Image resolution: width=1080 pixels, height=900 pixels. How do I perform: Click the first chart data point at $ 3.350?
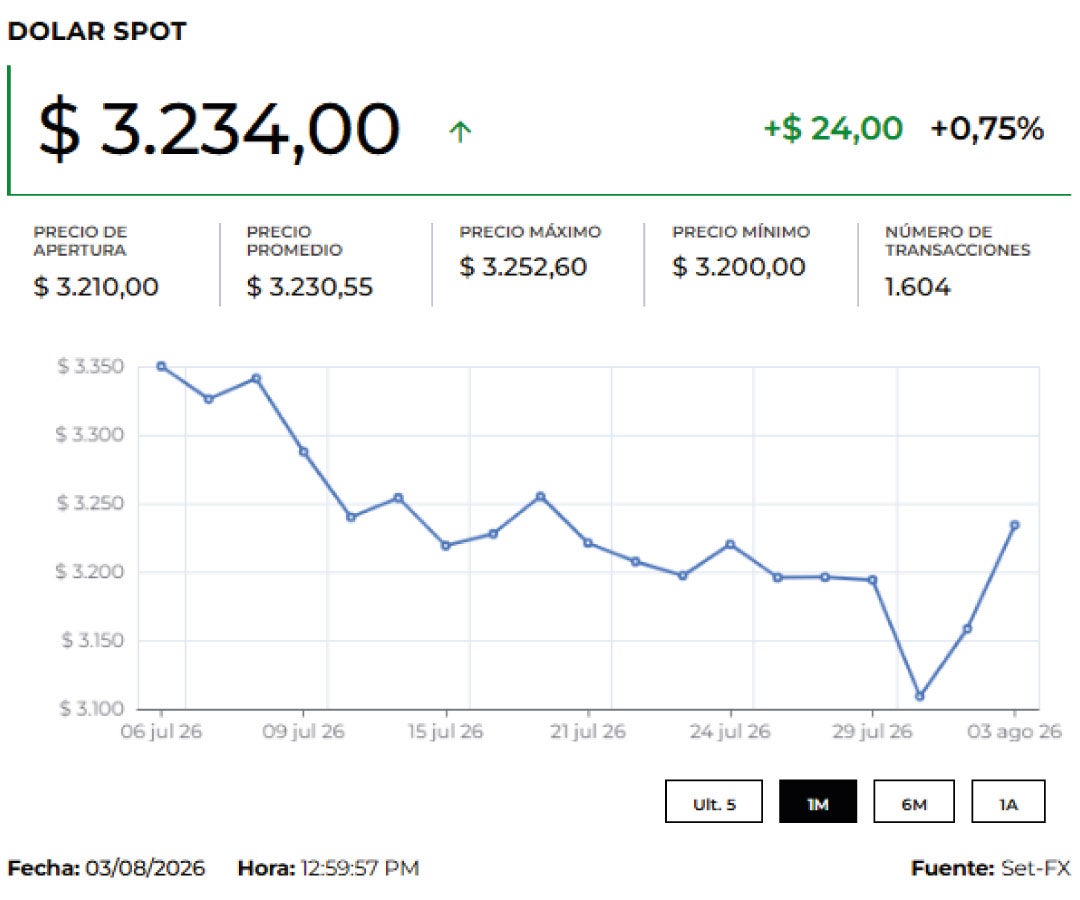(161, 366)
